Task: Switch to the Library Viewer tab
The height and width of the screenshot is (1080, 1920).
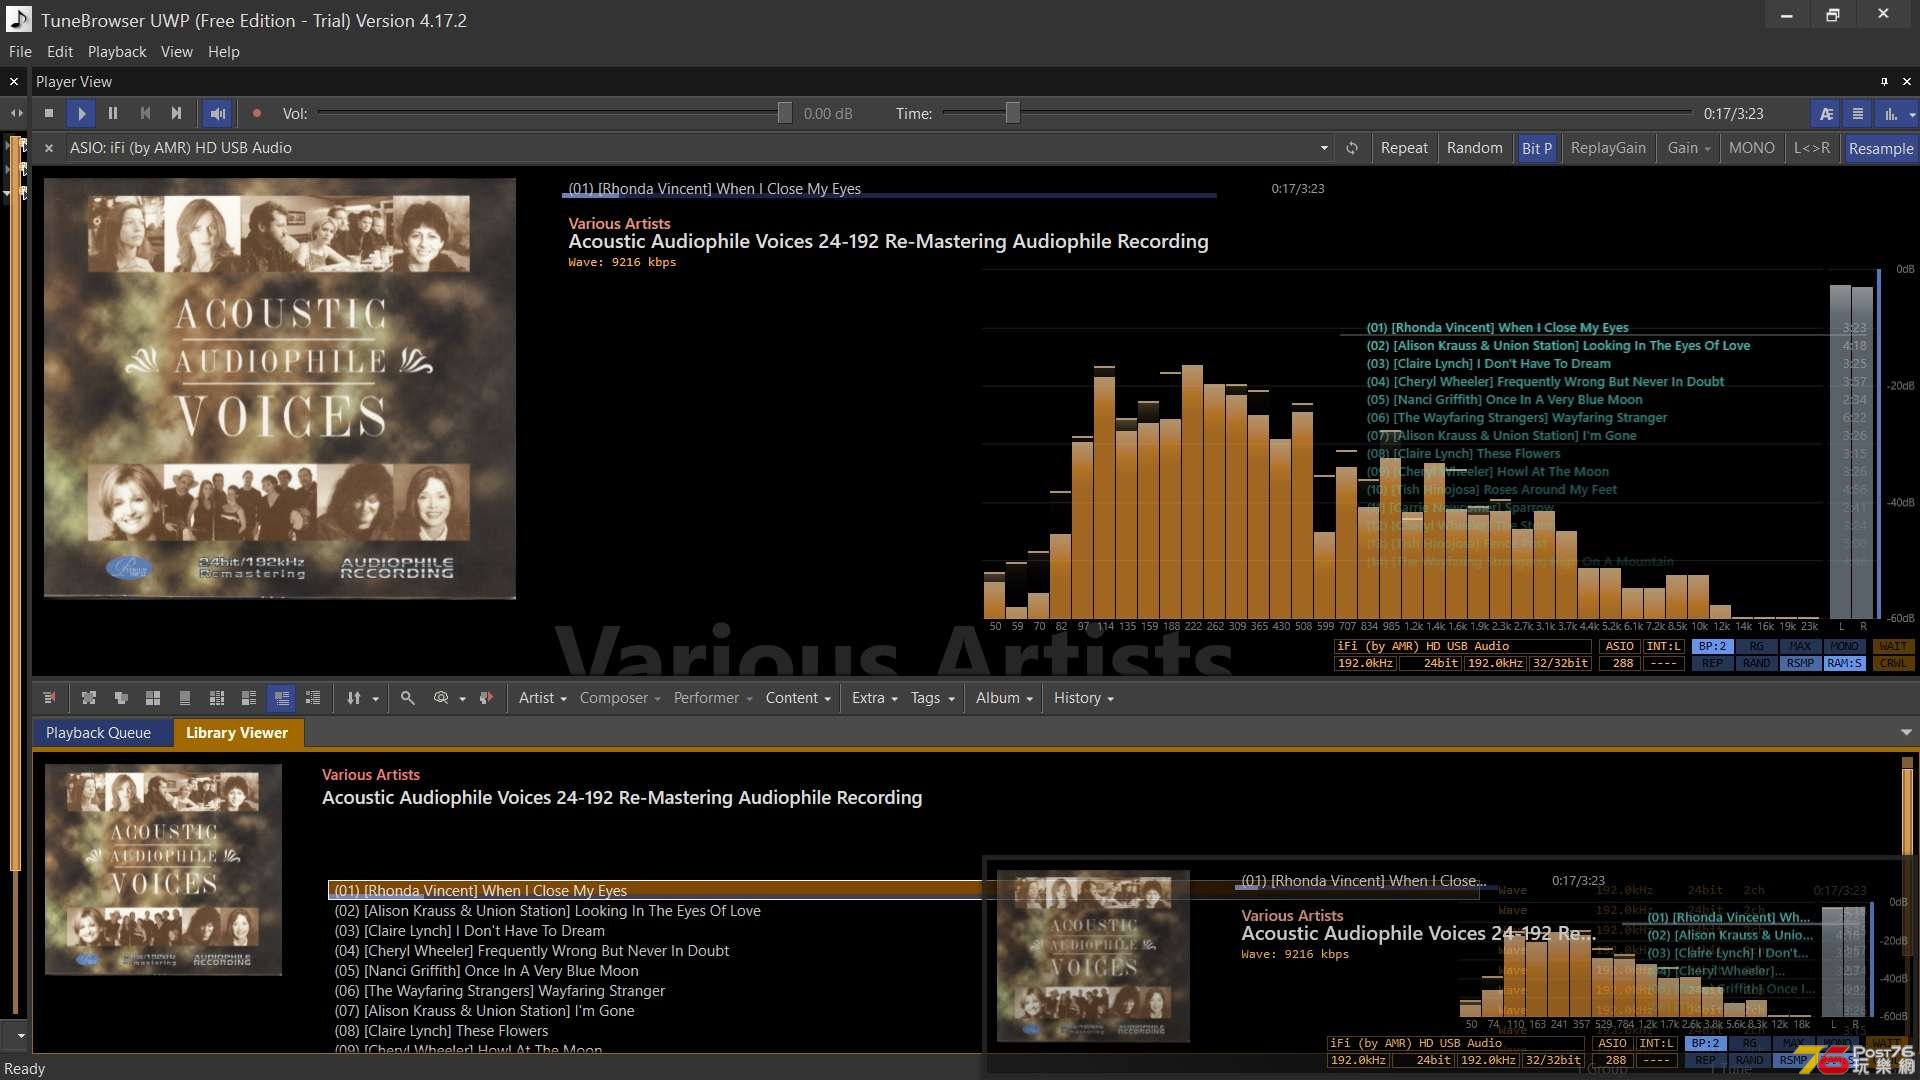Action: point(237,733)
